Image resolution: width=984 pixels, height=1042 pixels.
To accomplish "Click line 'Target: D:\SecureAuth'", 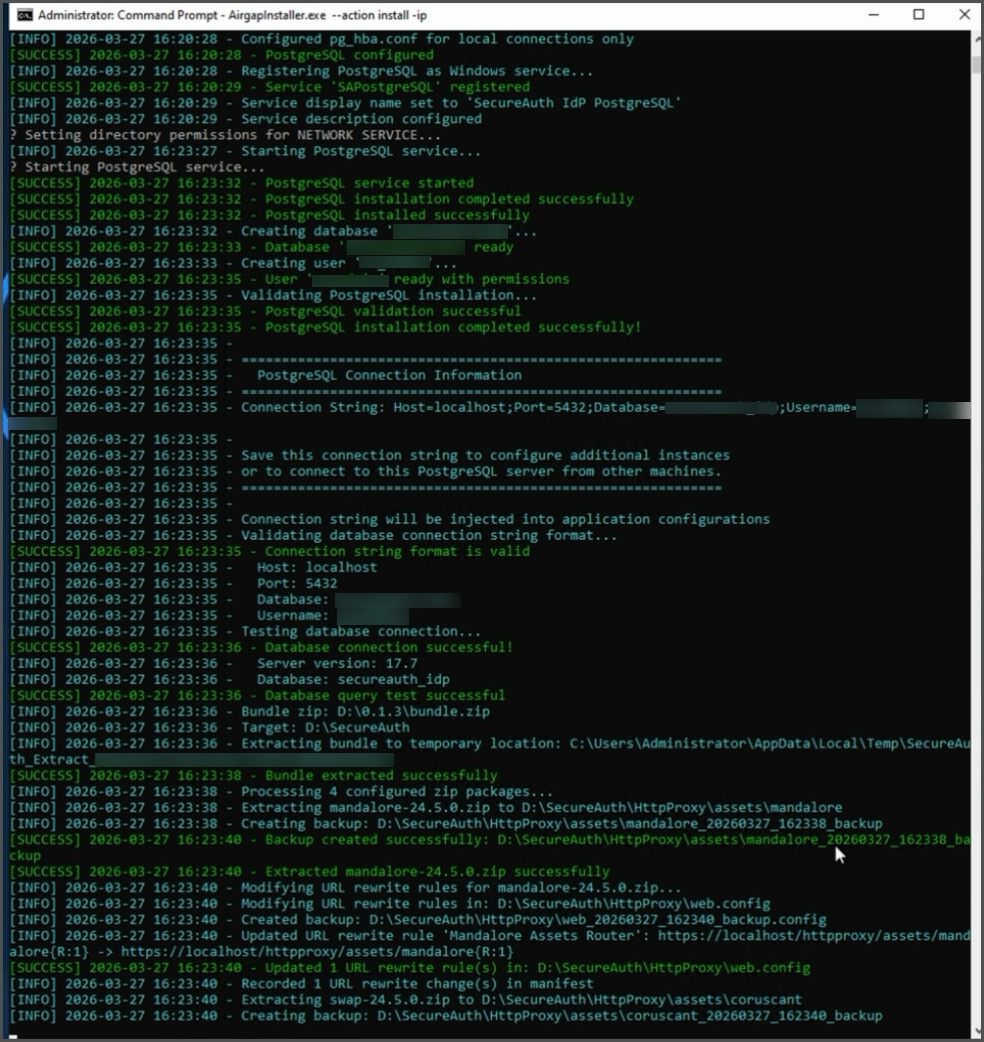I will (x=210, y=728).
